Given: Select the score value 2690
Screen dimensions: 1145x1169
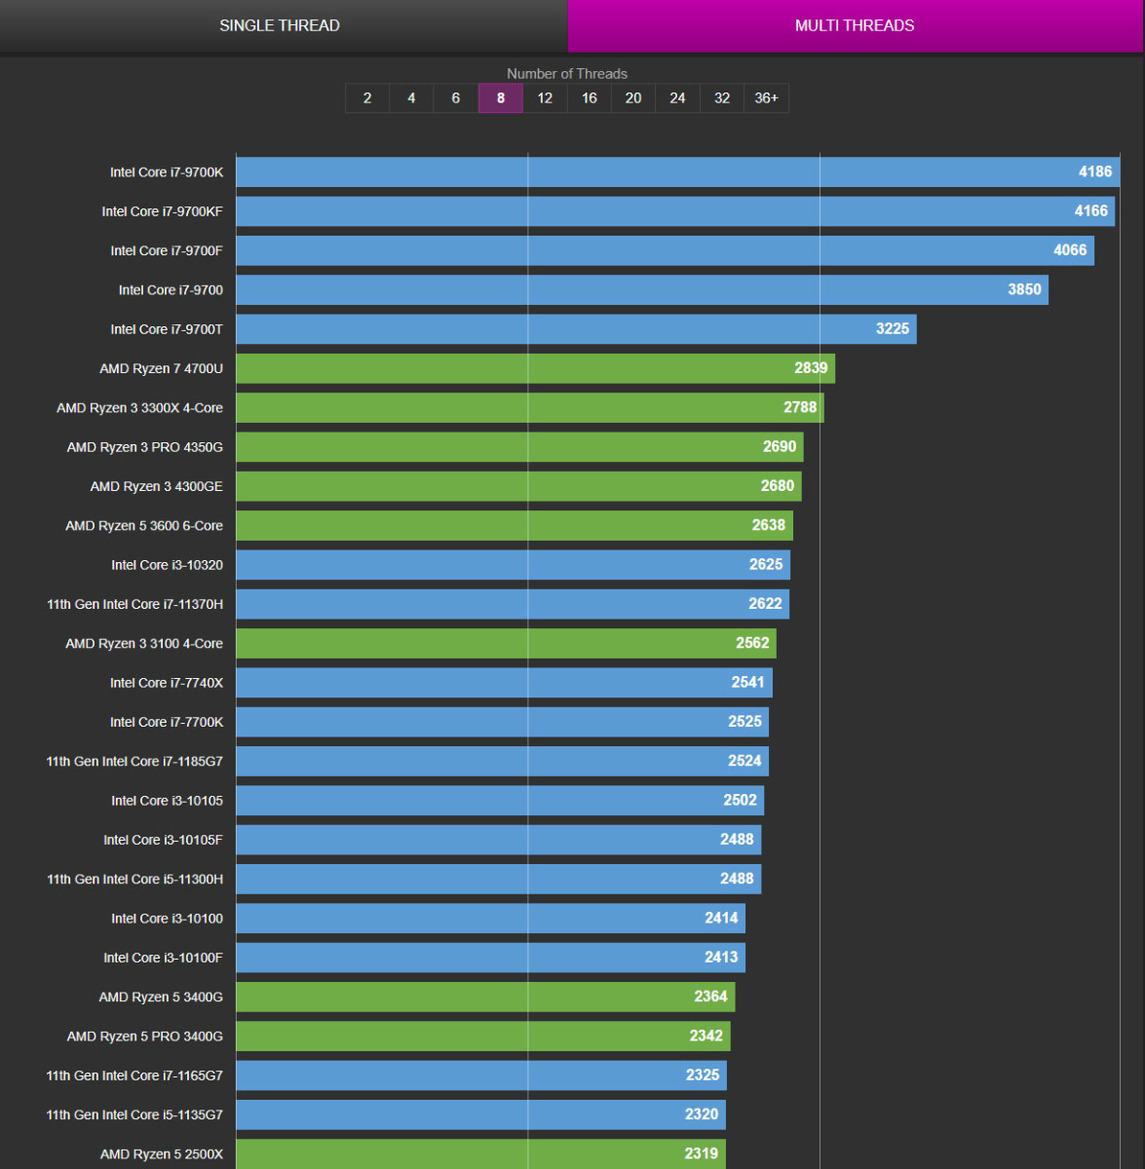Looking at the screenshot, I should point(779,447).
